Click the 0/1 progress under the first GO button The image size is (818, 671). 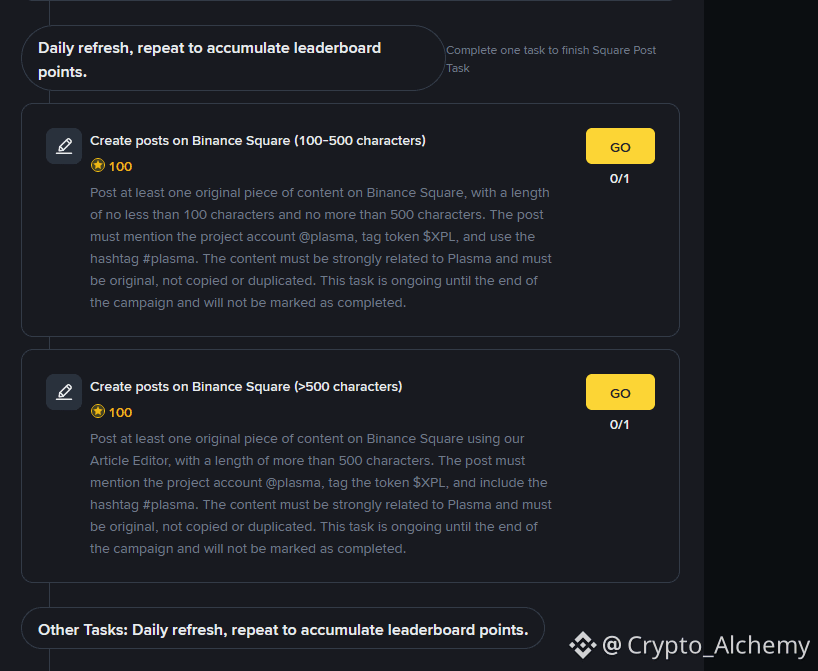tap(620, 179)
